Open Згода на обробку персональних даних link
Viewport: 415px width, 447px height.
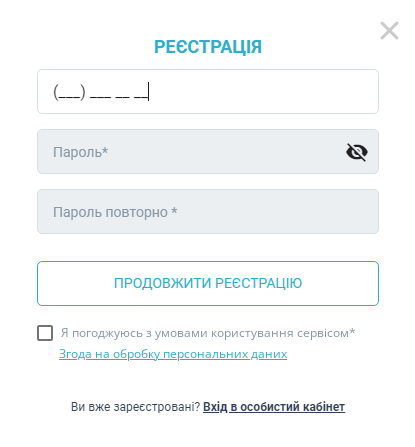click(x=173, y=354)
